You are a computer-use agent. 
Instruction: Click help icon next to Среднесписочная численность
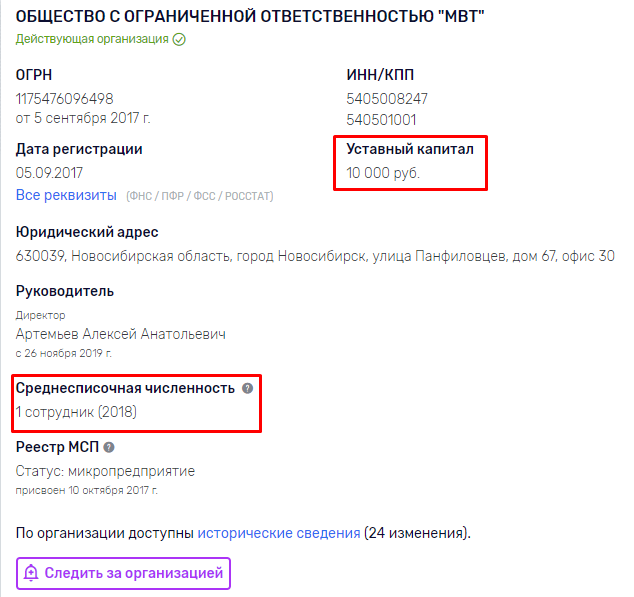click(x=247, y=388)
